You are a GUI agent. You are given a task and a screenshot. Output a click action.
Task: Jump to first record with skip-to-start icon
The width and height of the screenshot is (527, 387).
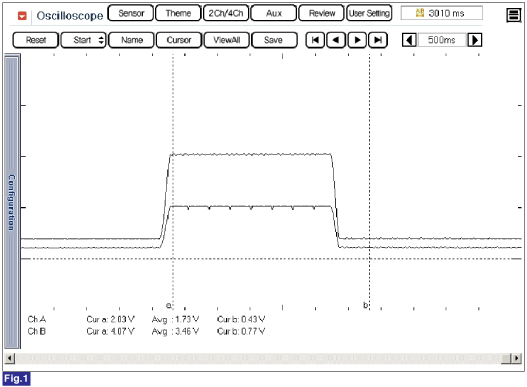click(315, 40)
